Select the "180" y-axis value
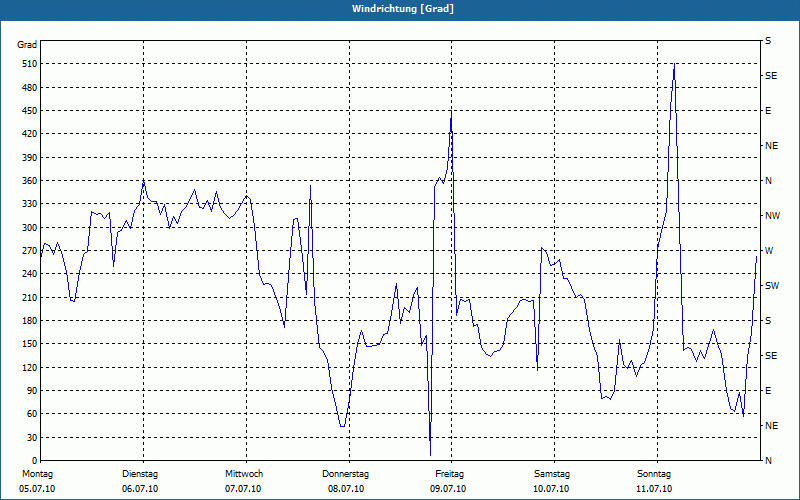800x500 pixels. pyautogui.click(x=30, y=321)
